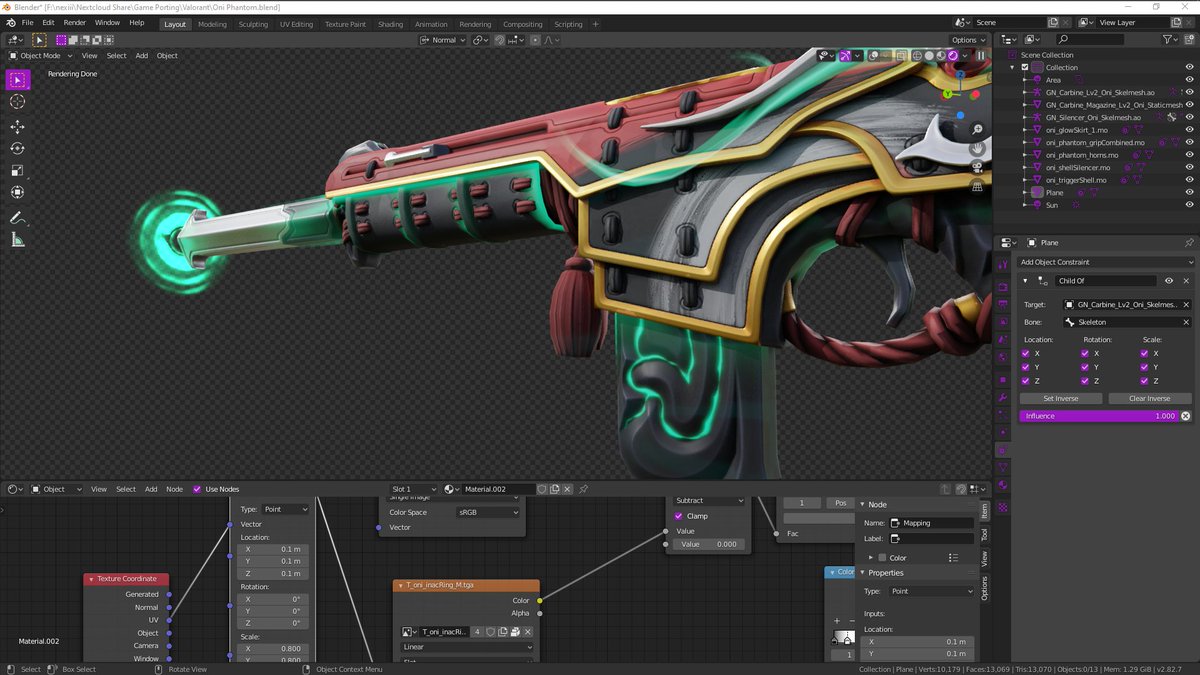
Task: Toggle visibility of the Child Of constraint
Action: (x=1168, y=281)
